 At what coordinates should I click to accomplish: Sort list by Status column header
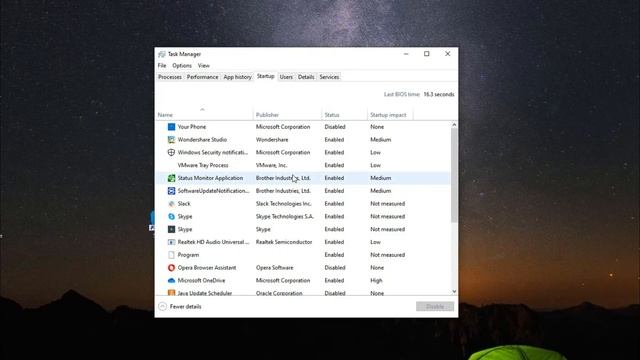[344, 115]
